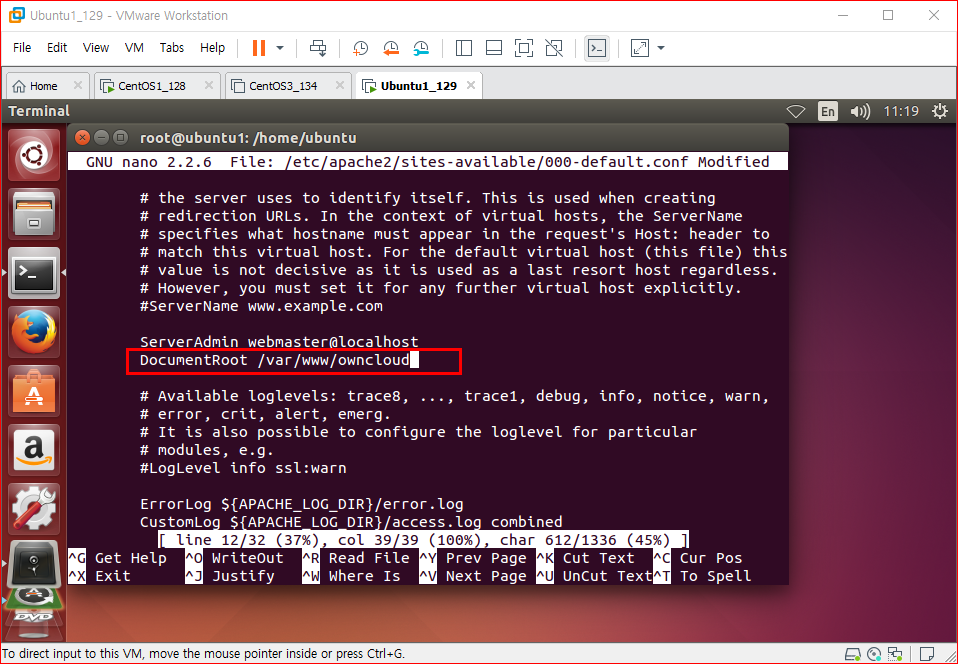This screenshot has height=664, width=958.
Task: Click the disk drive launcher icon
Action: [34, 565]
